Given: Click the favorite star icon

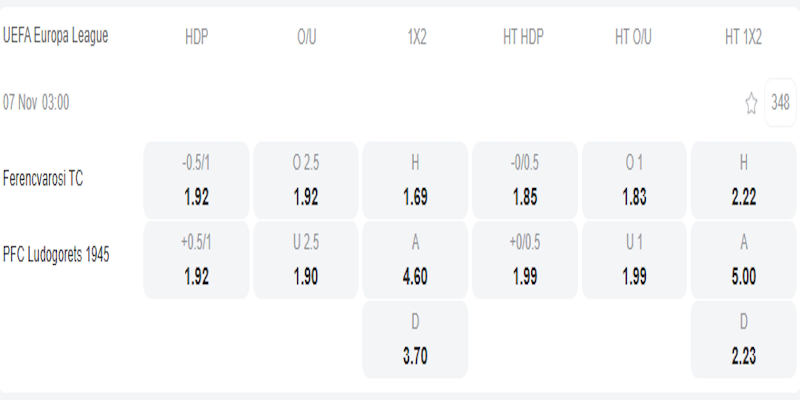Looking at the screenshot, I should 751,103.
